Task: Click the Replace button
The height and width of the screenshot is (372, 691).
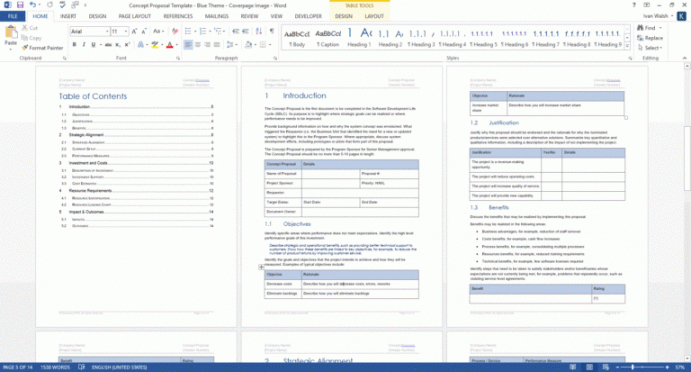Action: click(650, 38)
